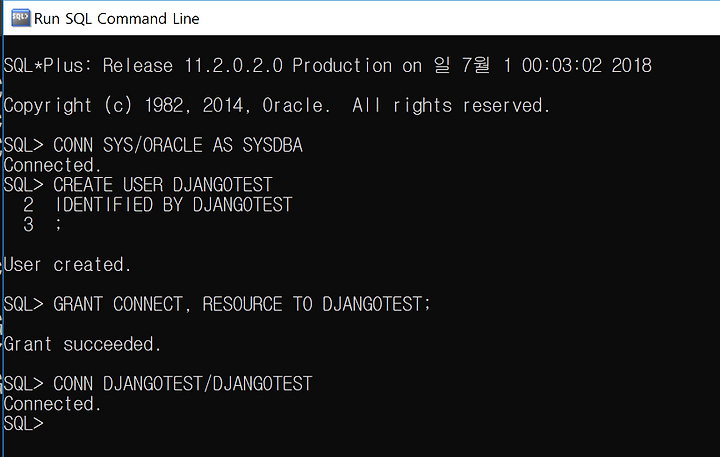Click the SQL icon in title bar

point(20,18)
